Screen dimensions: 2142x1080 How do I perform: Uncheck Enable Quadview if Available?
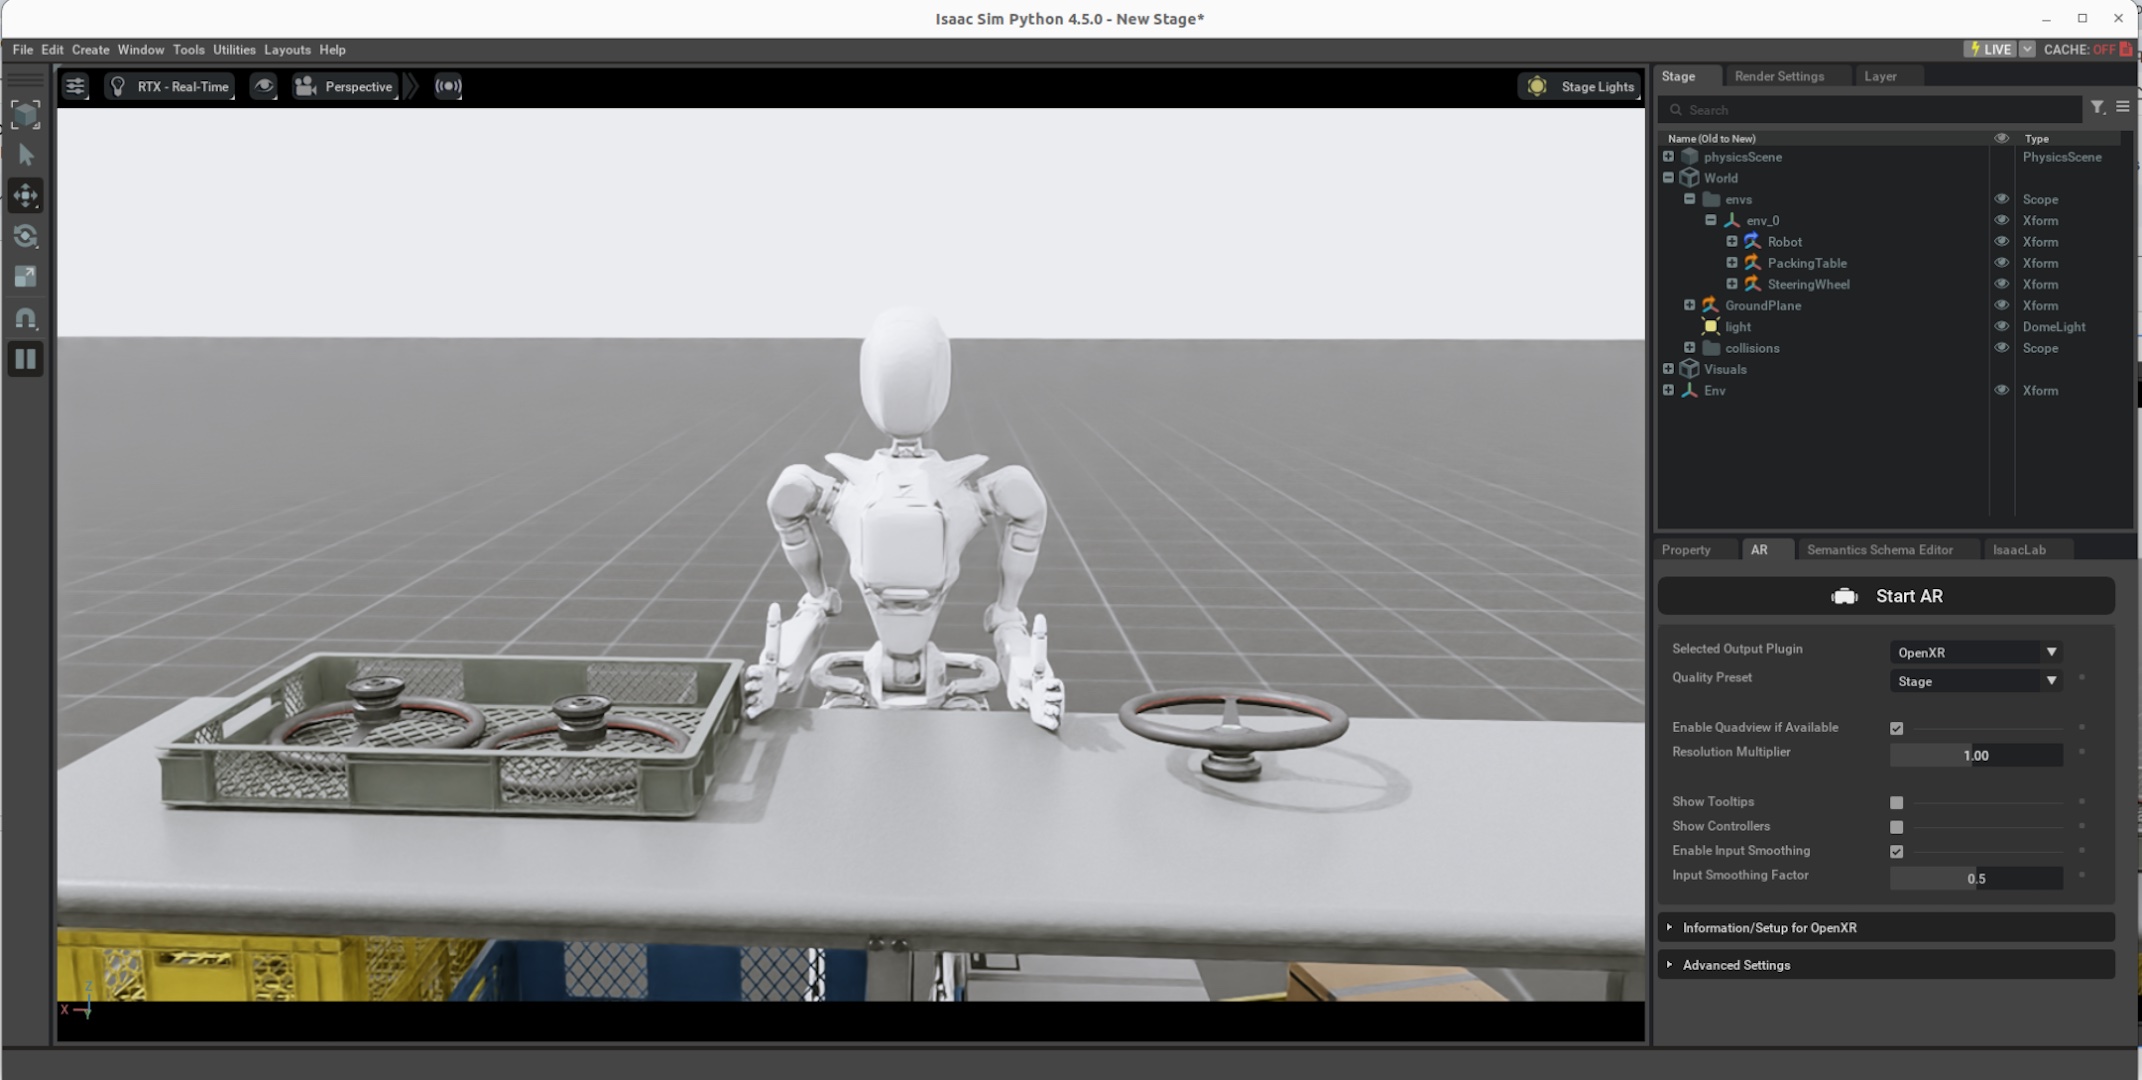click(x=1896, y=729)
